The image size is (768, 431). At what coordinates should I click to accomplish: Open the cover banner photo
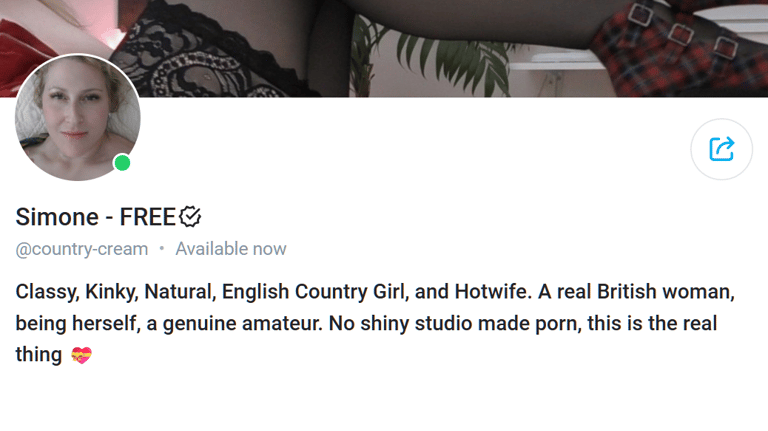click(x=384, y=48)
